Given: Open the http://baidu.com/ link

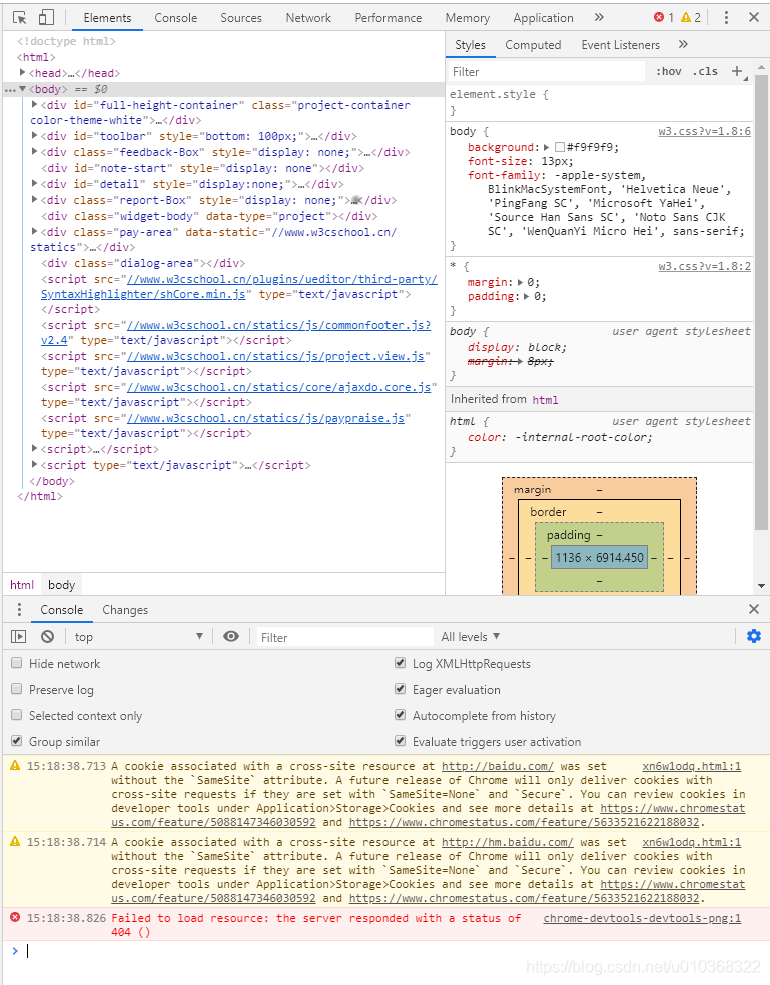Looking at the screenshot, I should tap(497, 766).
